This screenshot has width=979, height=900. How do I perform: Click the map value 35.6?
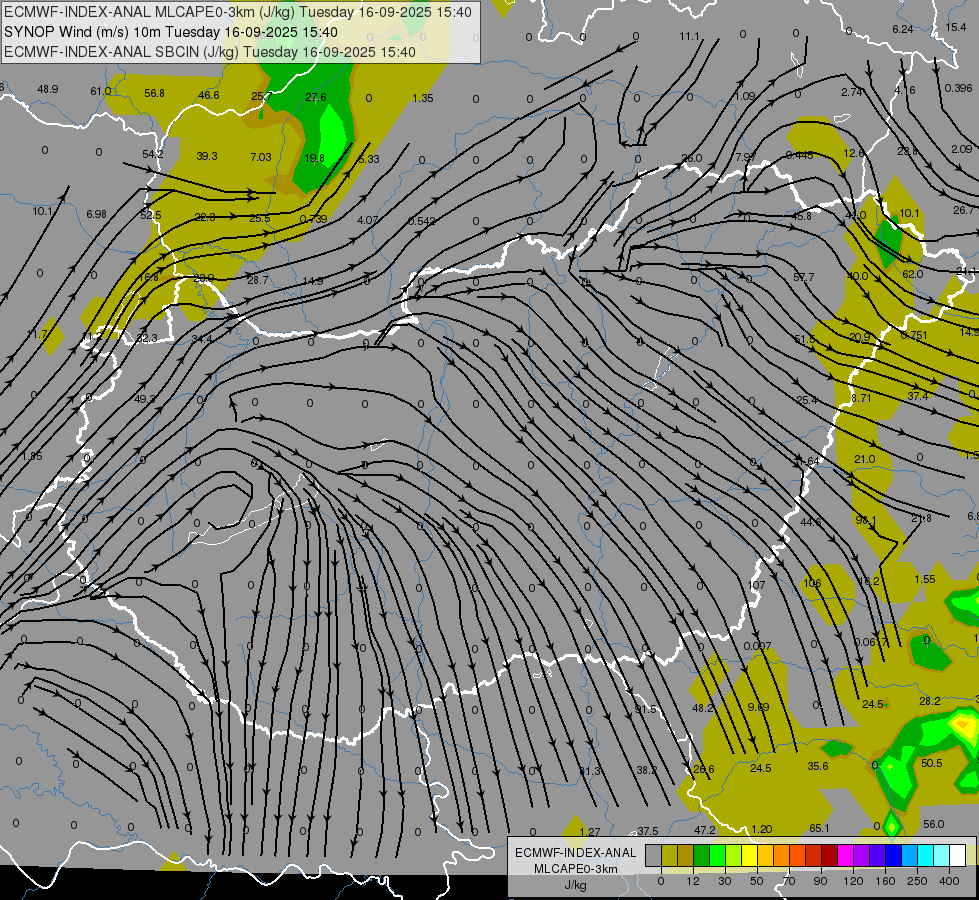coord(817,766)
